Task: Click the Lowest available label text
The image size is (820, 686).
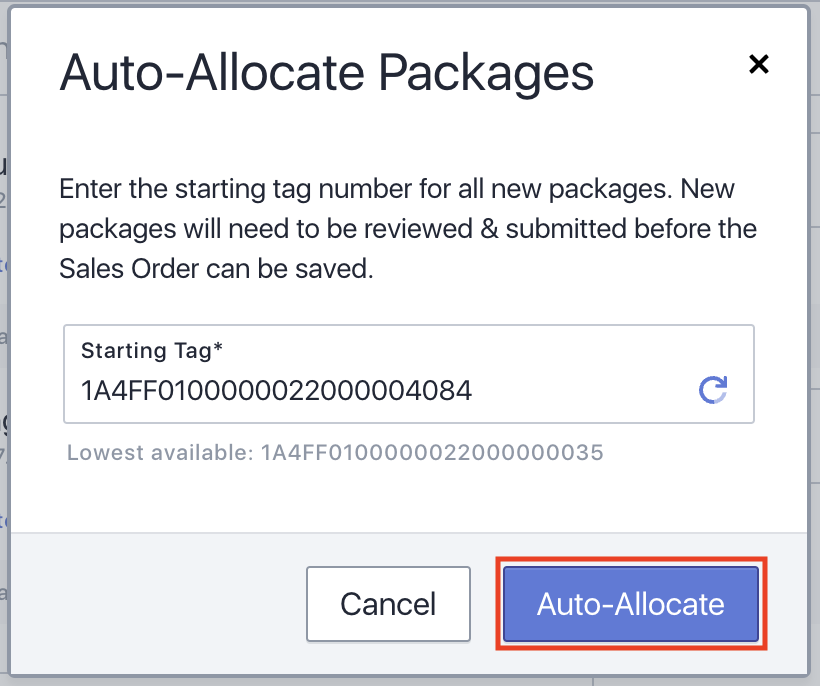Action: pyautogui.click(x=161, y=453)
